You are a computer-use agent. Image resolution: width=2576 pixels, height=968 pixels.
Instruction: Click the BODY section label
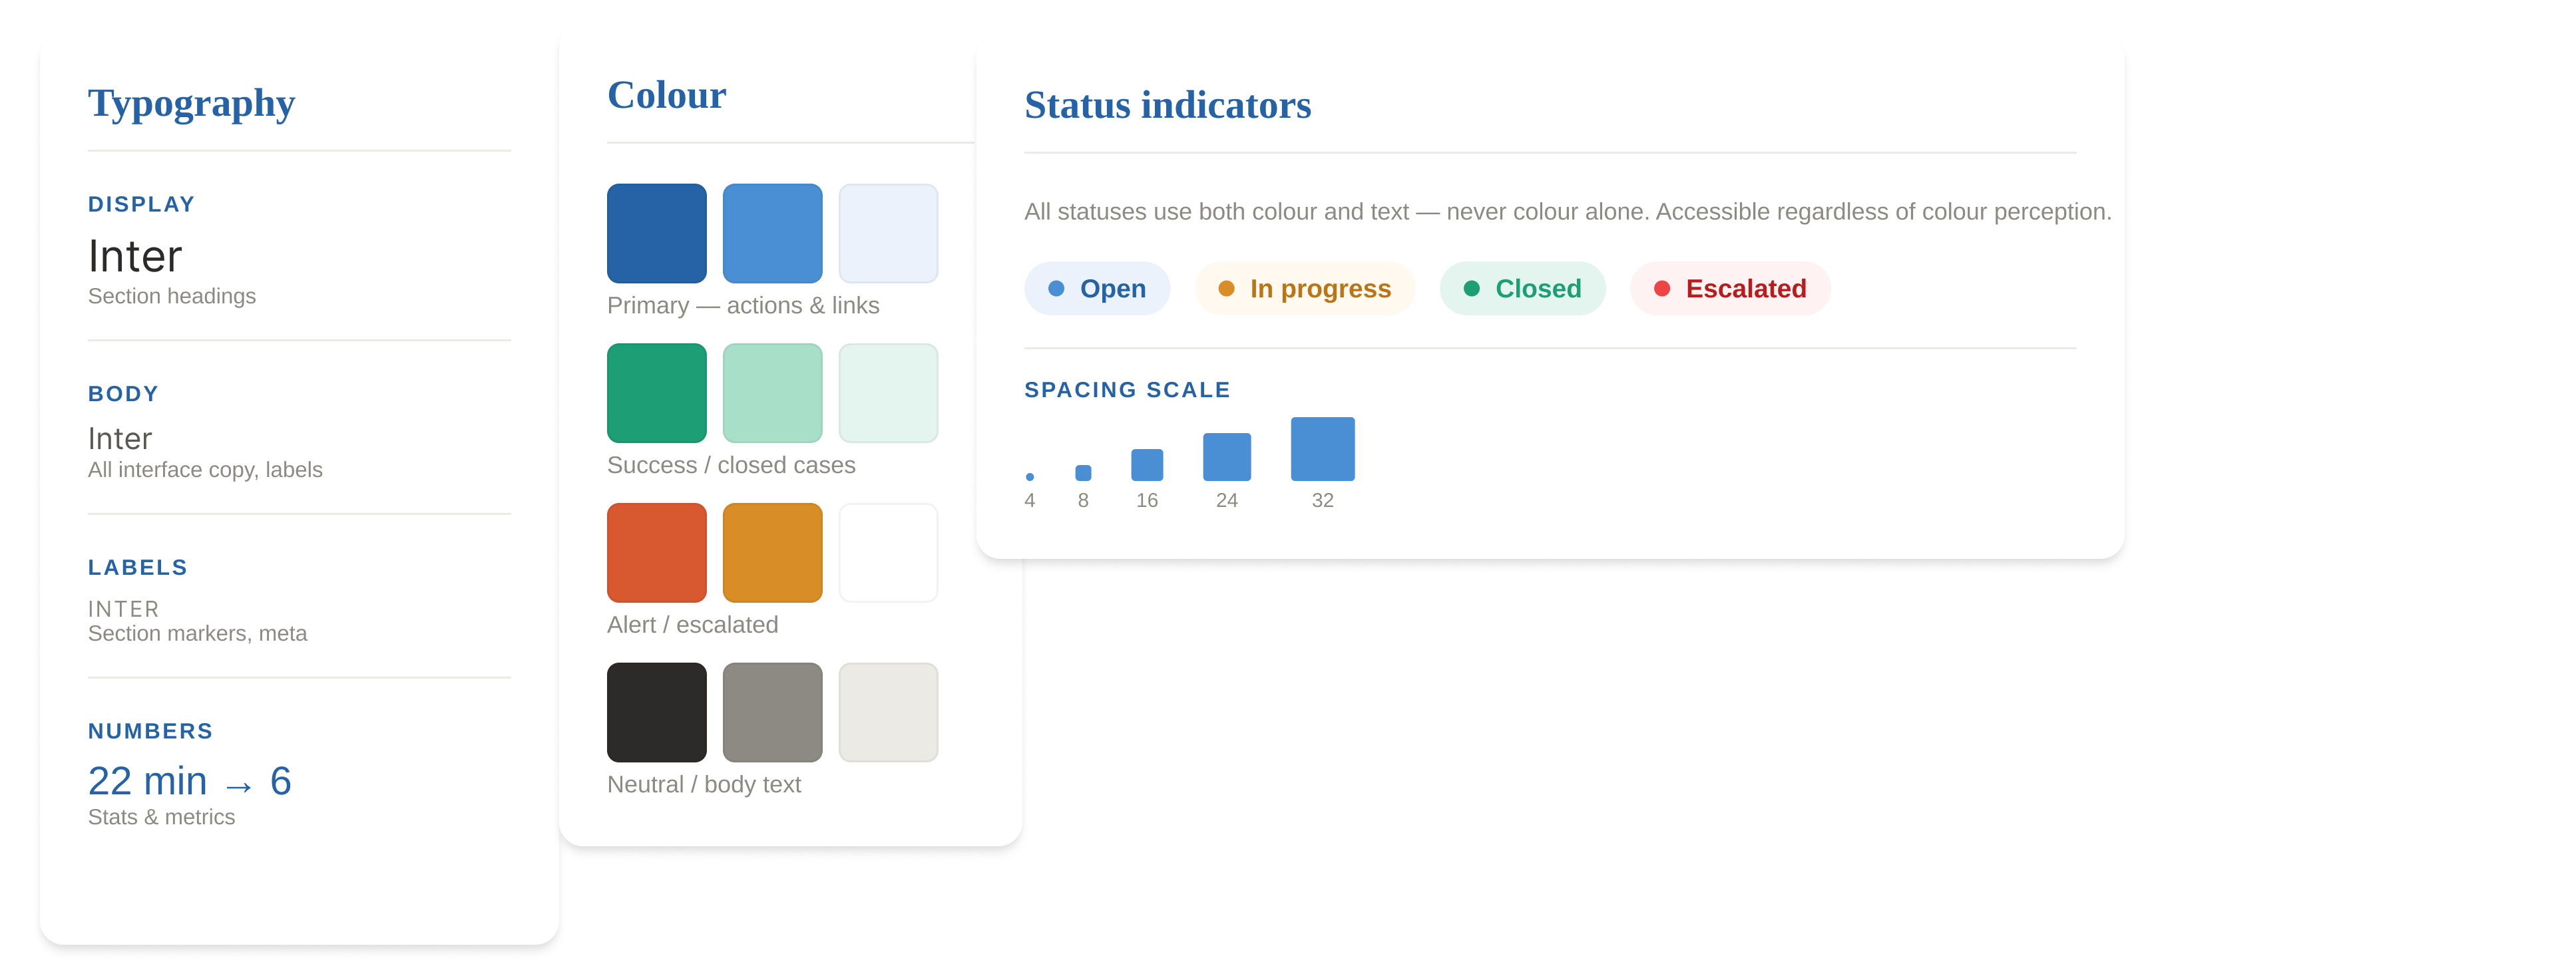tap(123, 394)
